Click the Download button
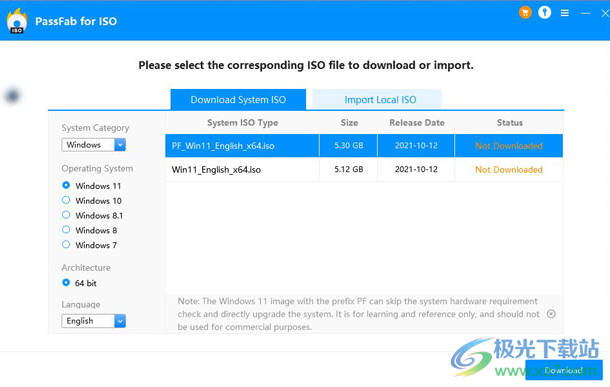The height and width of the screenshot is (387, 610). 564,370
